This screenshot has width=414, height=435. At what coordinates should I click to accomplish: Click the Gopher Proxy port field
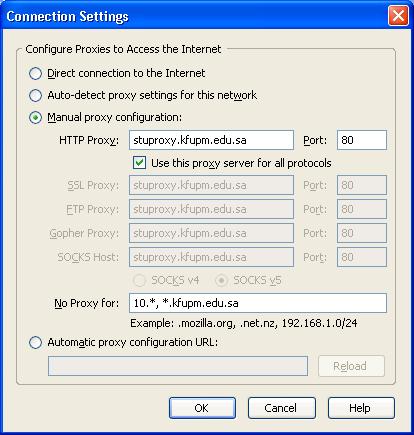point(362,233)
